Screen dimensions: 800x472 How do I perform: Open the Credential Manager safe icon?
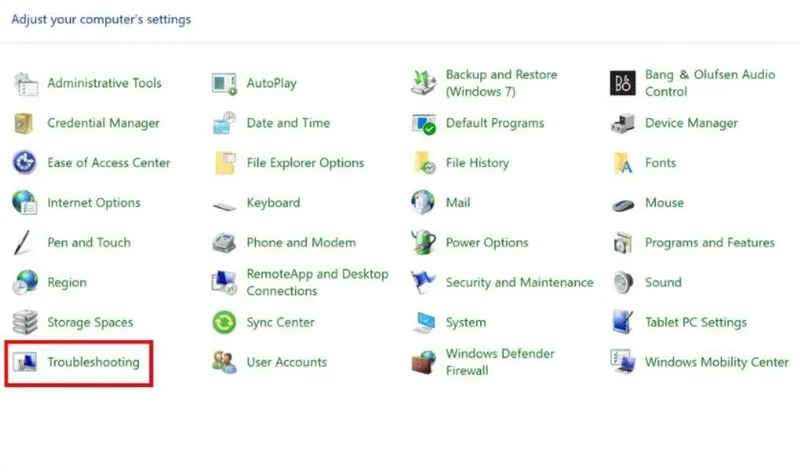24,123
